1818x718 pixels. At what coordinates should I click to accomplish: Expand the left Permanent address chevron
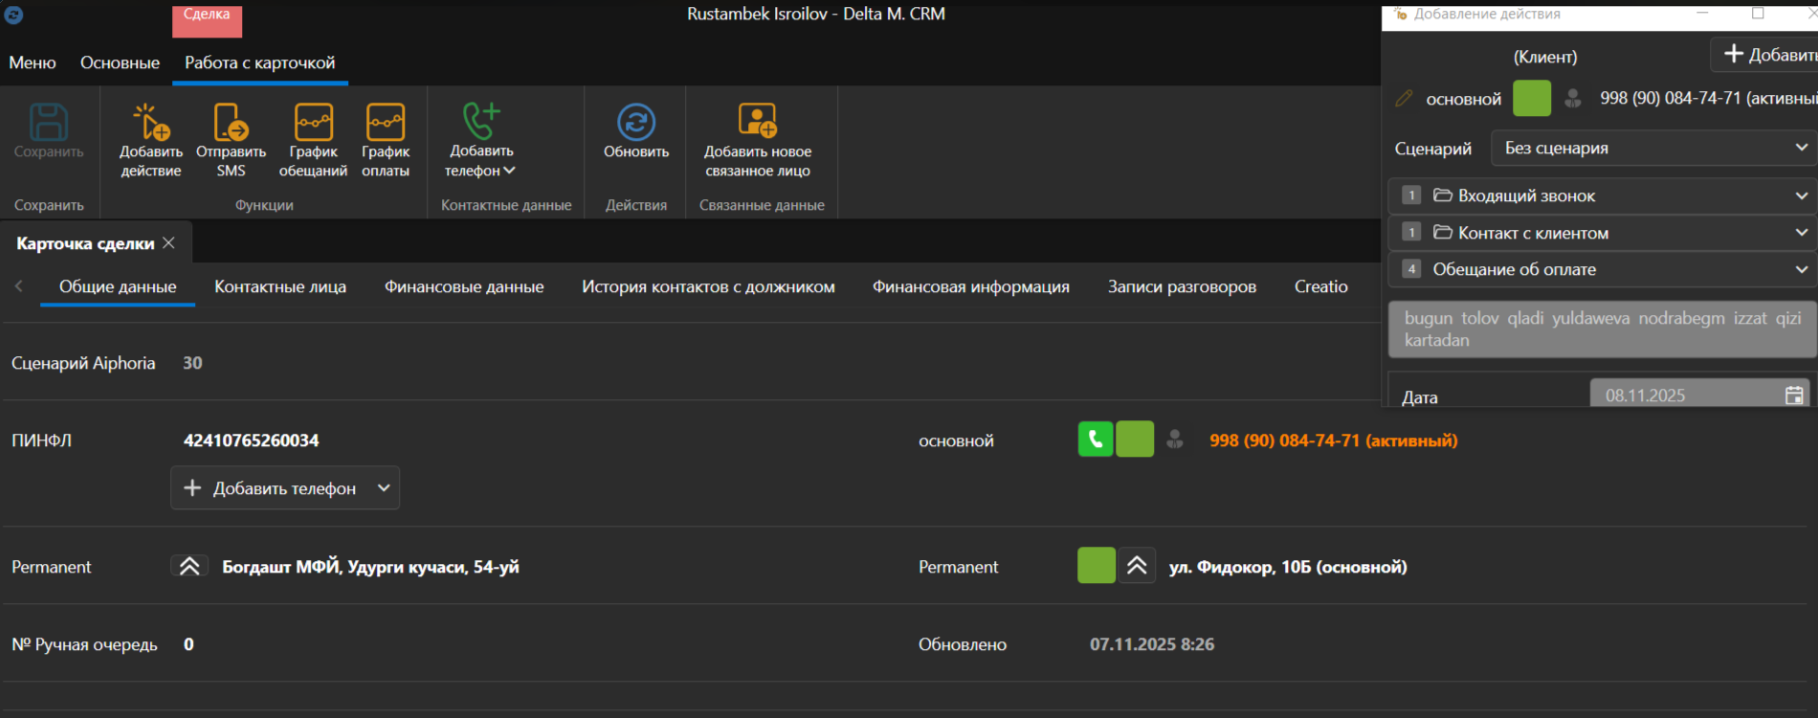tap(189, 567)
